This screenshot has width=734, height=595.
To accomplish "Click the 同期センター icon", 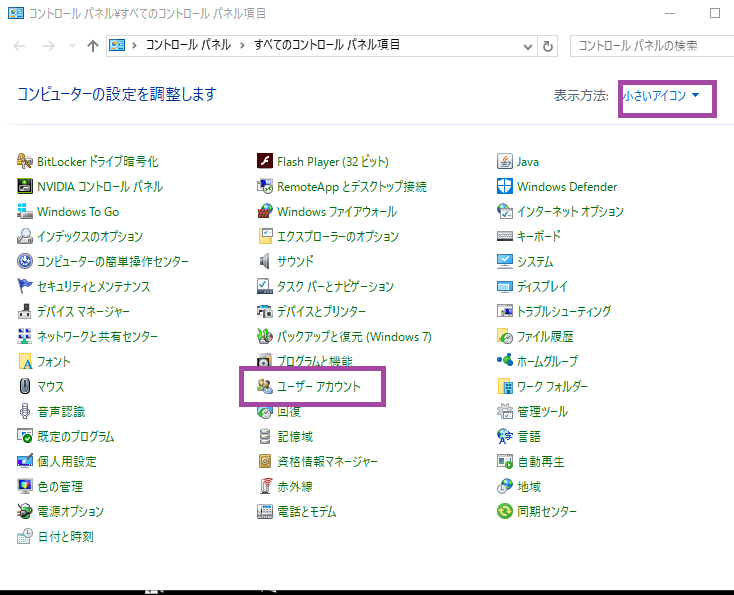I will coord(505,511).
